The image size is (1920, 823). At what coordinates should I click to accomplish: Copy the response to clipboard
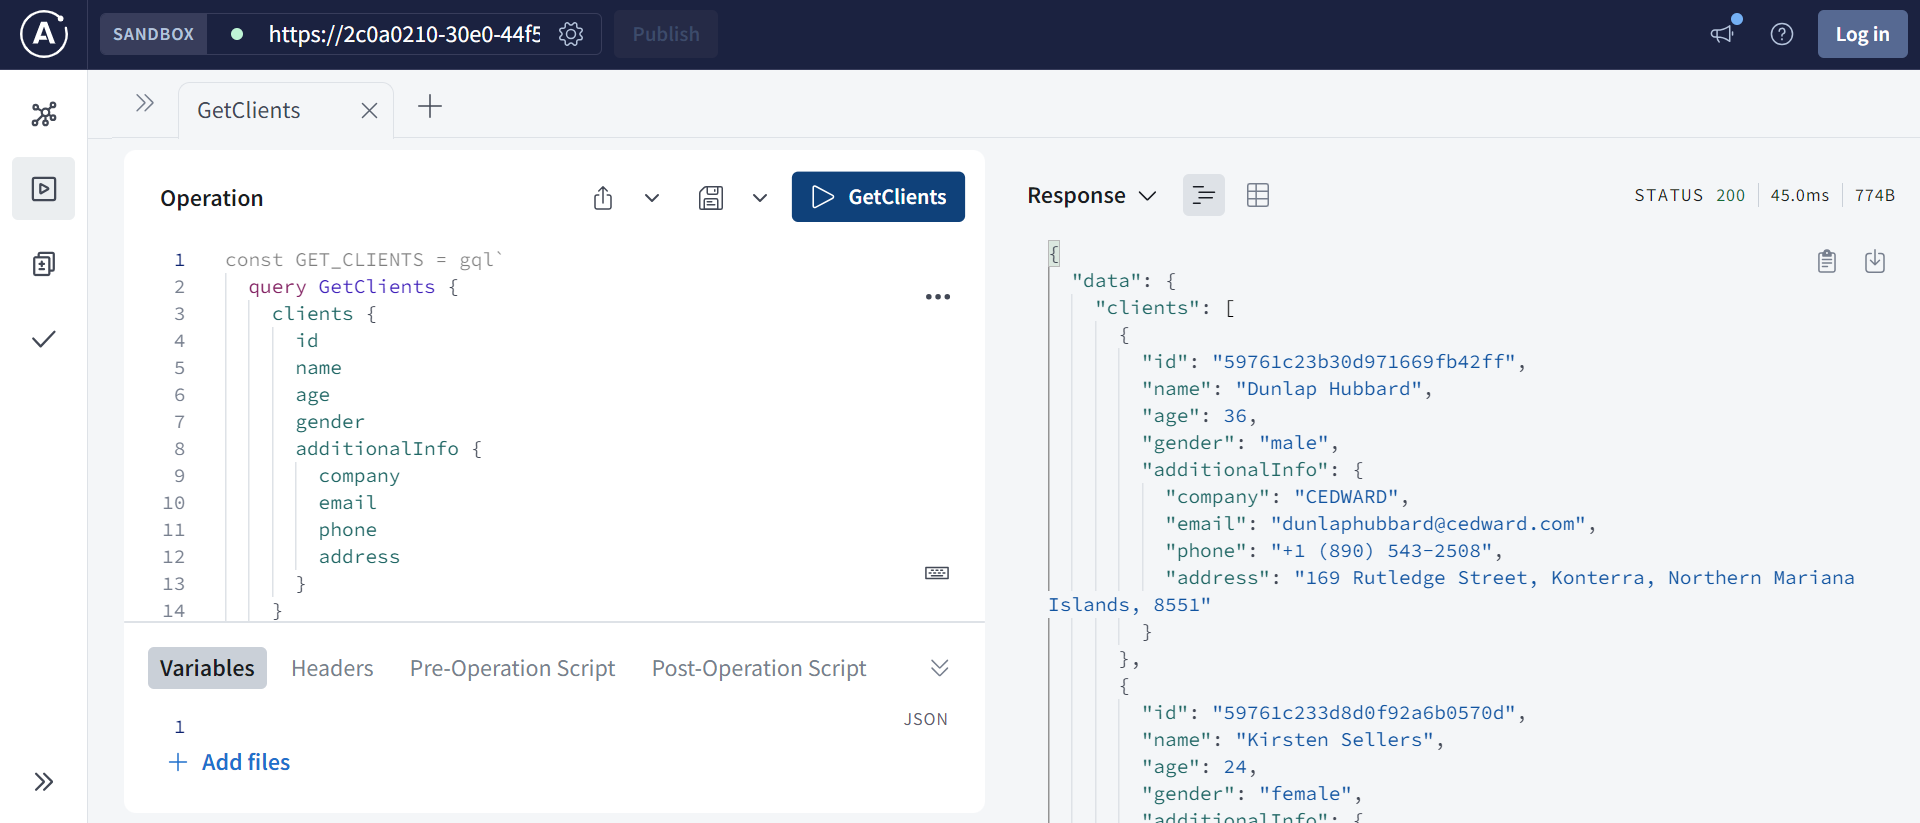coord(1827,261)
